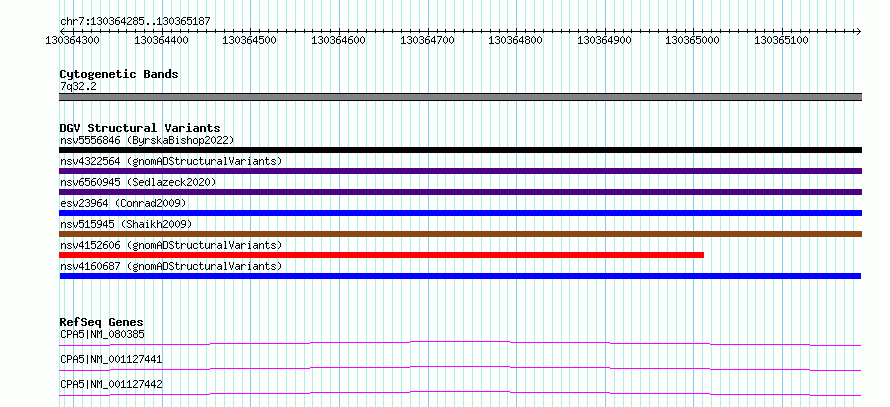Click the purple nsv4322564 variant bar
Image resolution: width=890 pixels, height=407 pixels.
[x=460, y=171]
